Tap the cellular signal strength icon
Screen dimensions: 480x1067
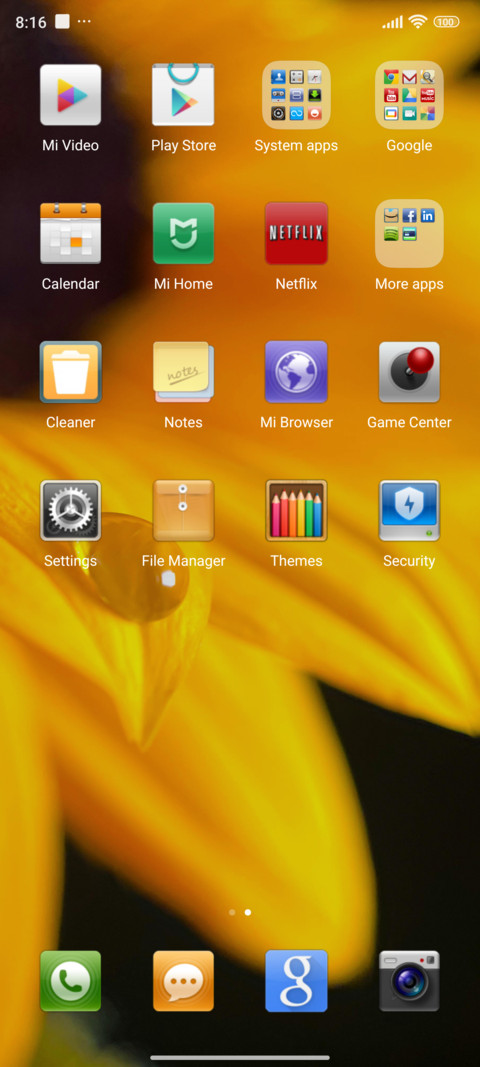click(392, 22)
